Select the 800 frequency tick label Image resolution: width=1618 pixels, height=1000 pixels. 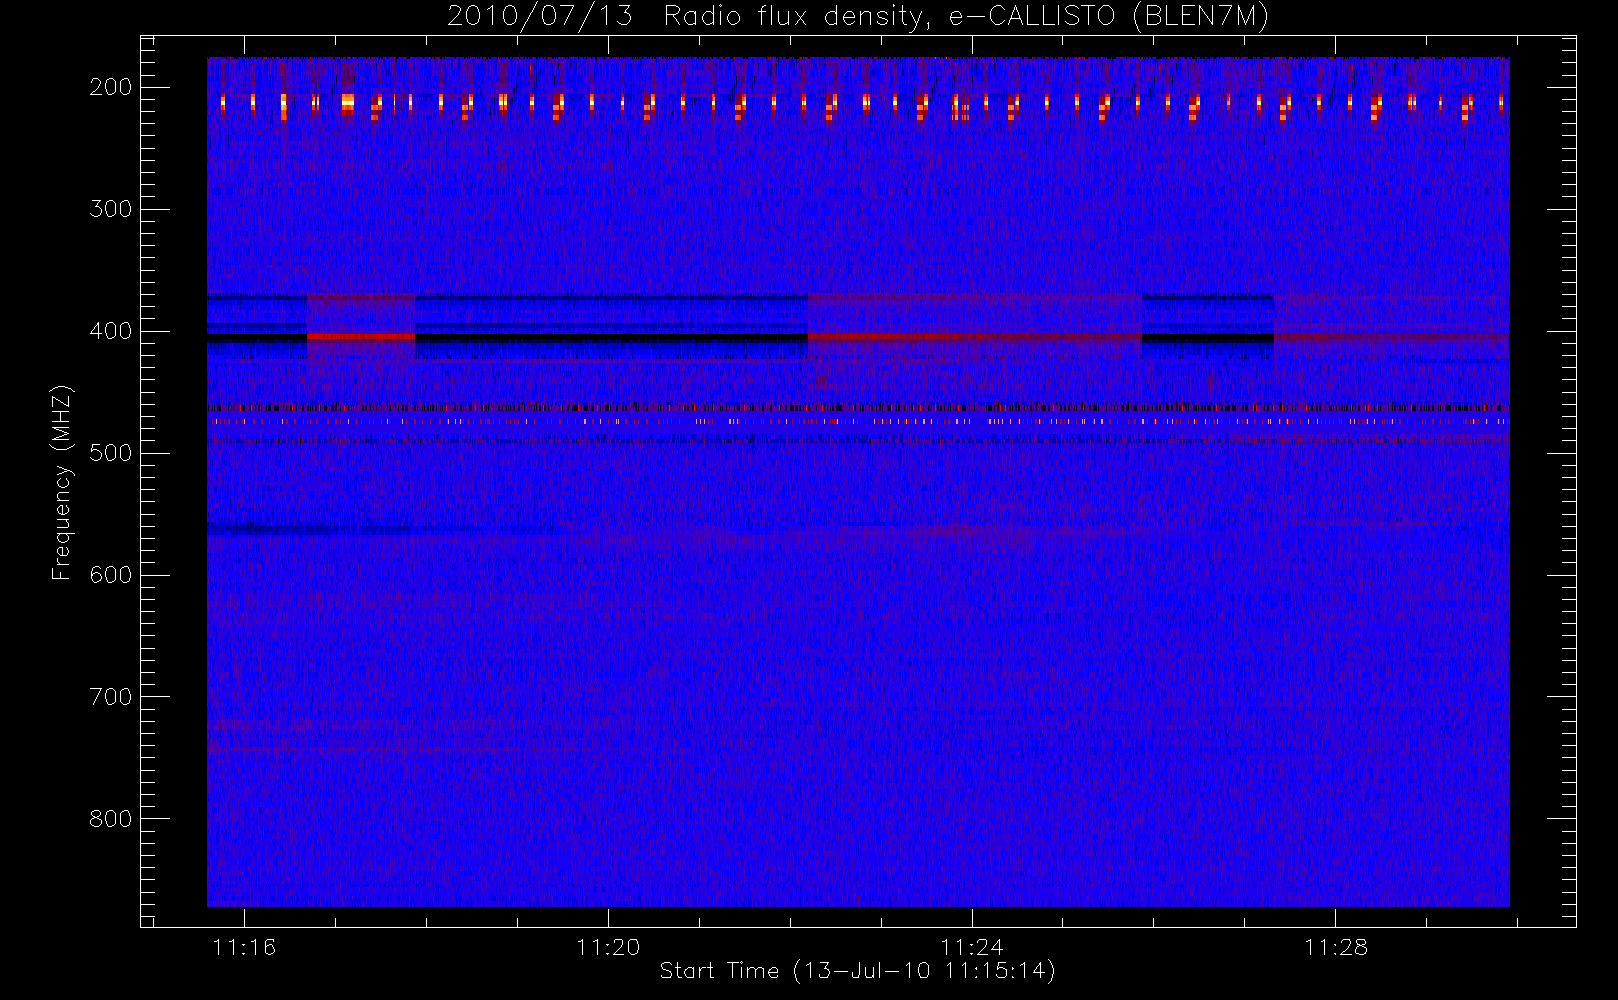tap(111, 819)
